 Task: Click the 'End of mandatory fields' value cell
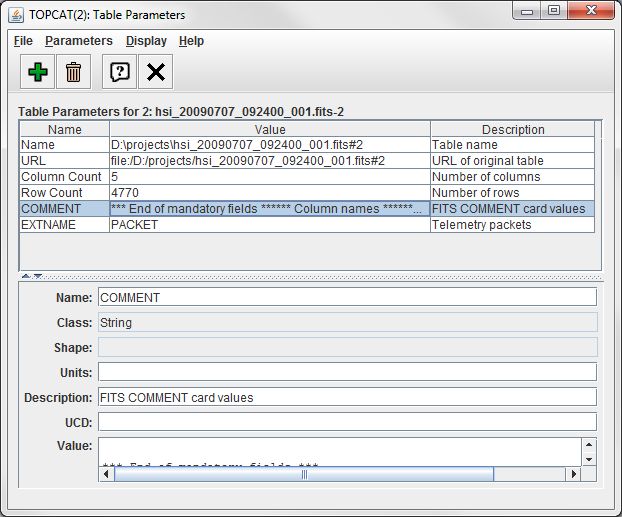(270, 209)
